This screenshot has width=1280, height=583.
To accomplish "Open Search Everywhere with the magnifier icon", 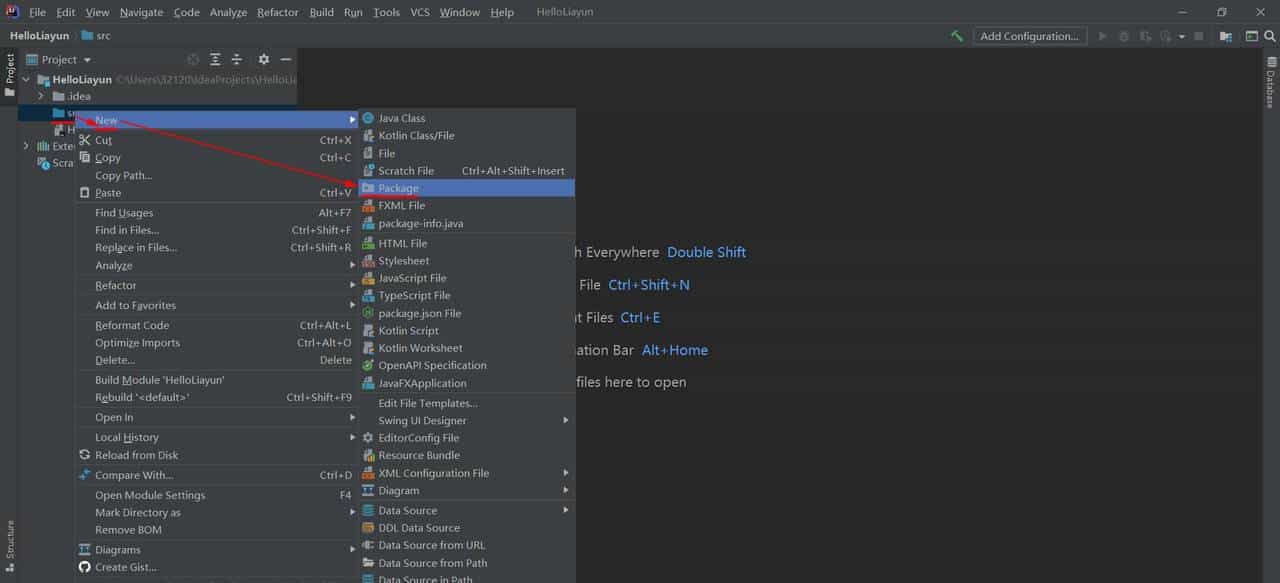I will point(1269,35).
